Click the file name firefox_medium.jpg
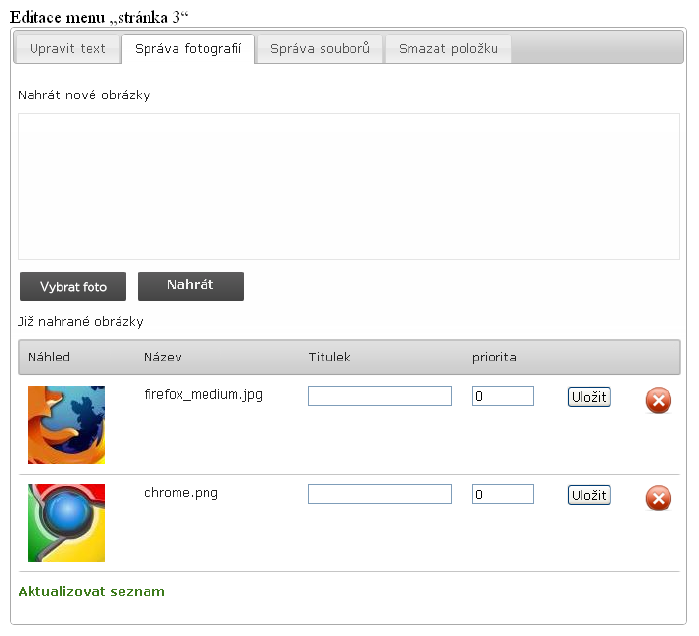 coord(203,395)
